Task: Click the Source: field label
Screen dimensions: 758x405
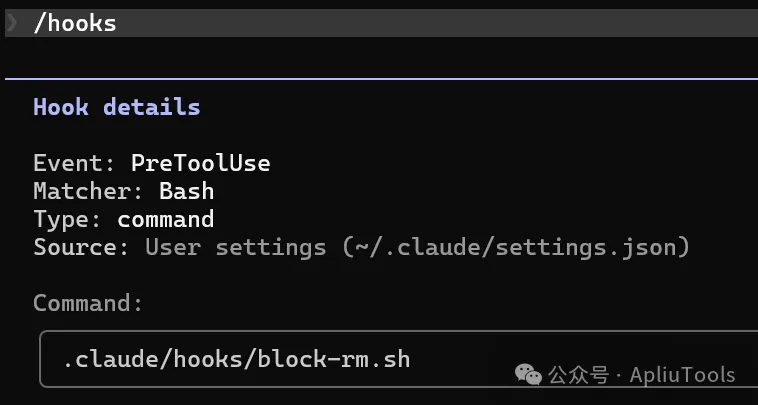Action: click(x=81, y=247)
